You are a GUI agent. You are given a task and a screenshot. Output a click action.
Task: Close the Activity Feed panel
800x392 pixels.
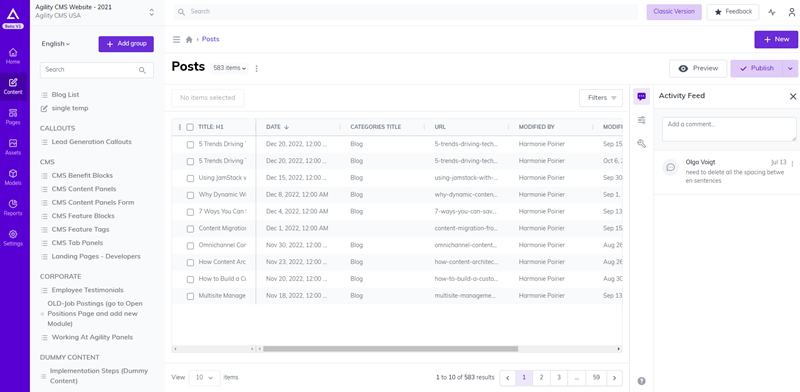click(x=793, y=96)
